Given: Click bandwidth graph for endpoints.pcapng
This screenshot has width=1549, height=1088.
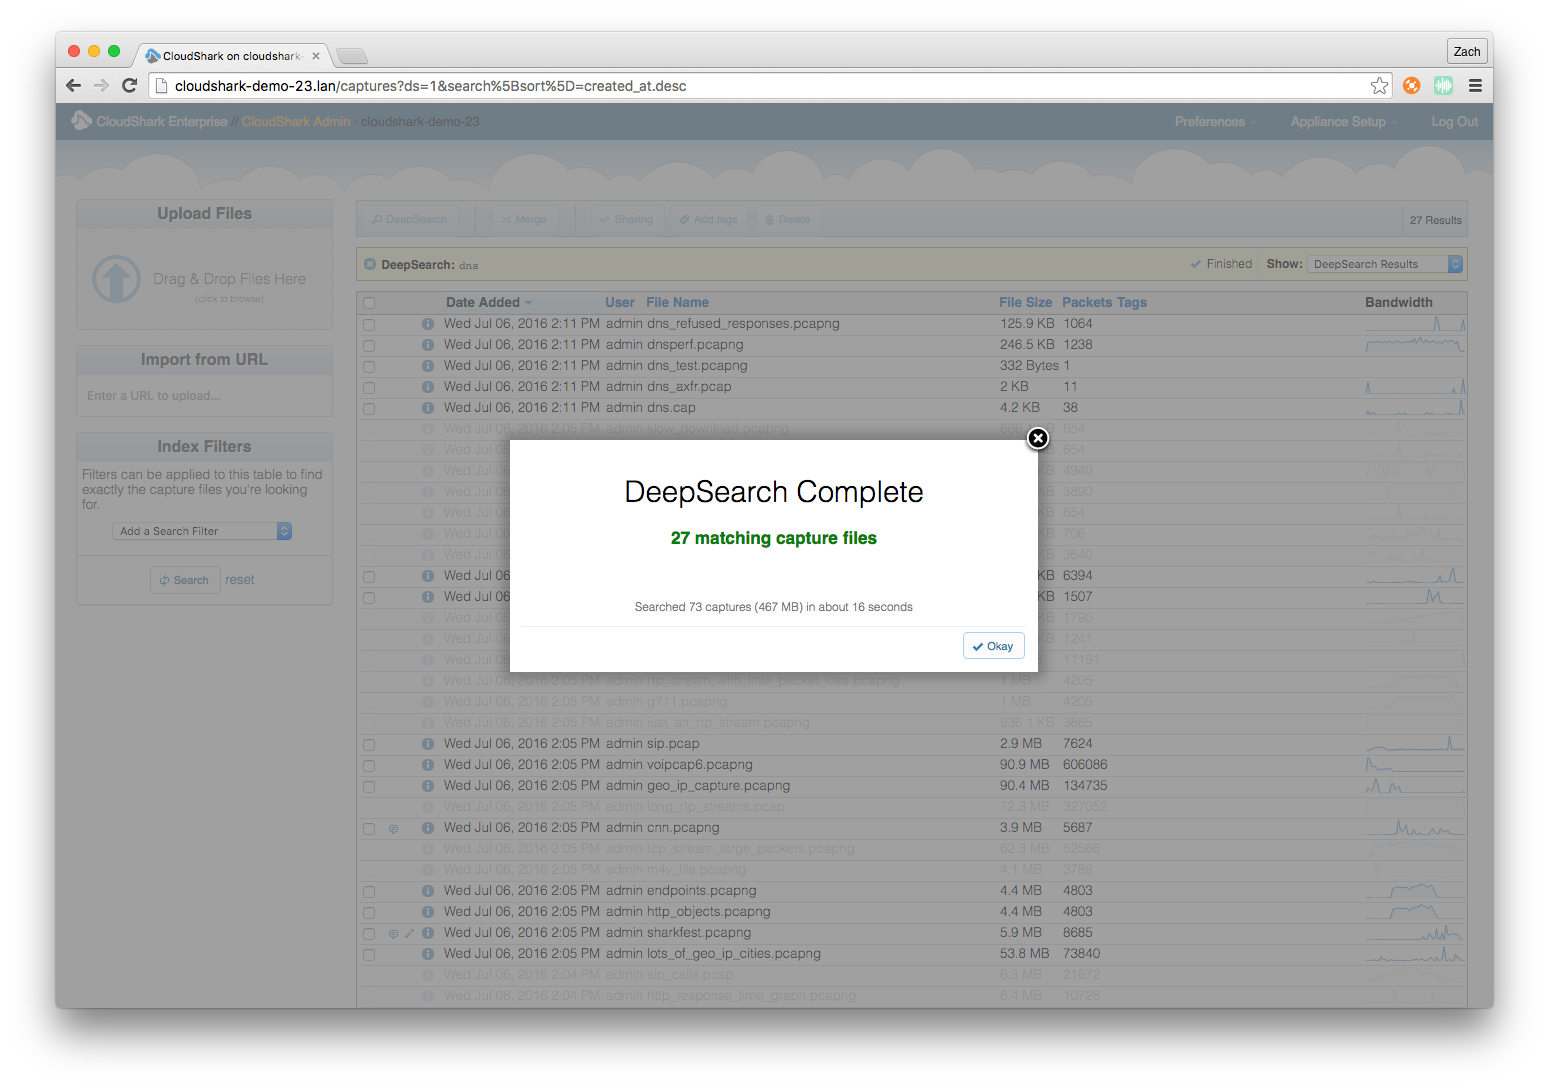Looking at the screenshot, I should click(x=1415, y=891).
